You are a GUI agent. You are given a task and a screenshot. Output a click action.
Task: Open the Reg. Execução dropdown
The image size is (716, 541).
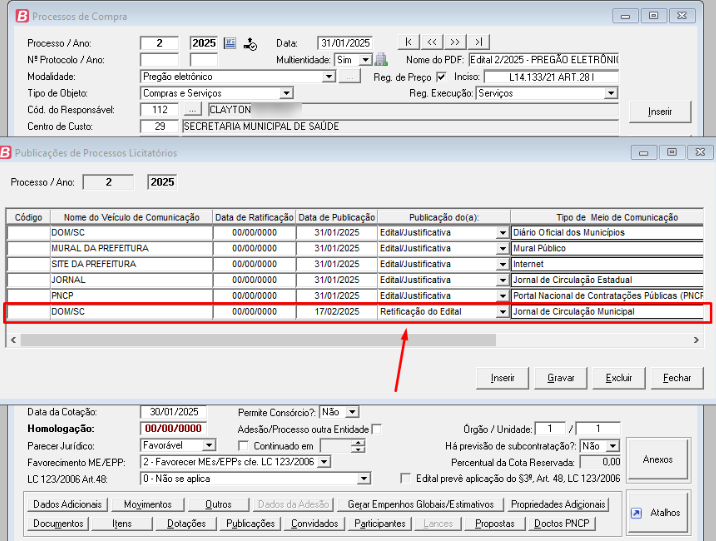pyautogui.click(x=611, y=93)
